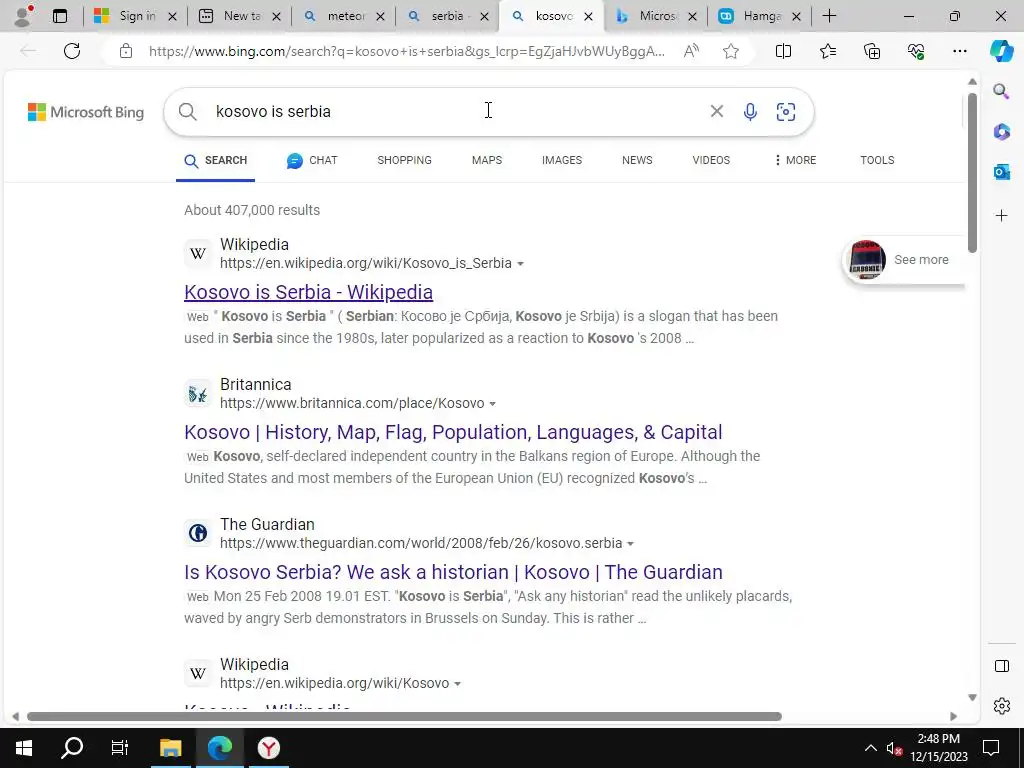Open the Microsoft 365 sidebar icon
Screen dimensions: 1024x768
(x=1001, y=131)
